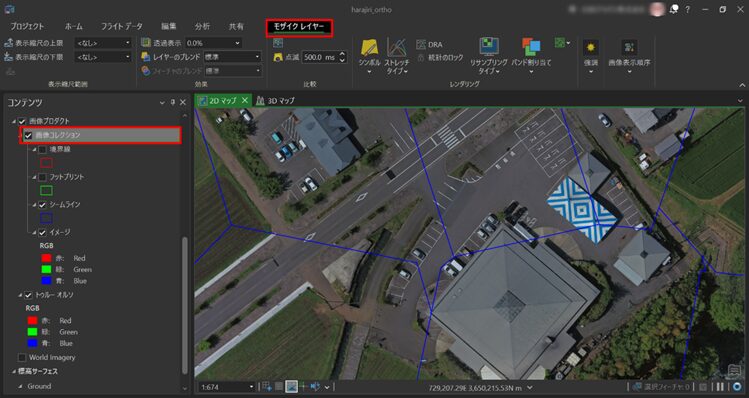
Task: Increase the 点滅 interval with the up stepper
Action: point(342,54)
